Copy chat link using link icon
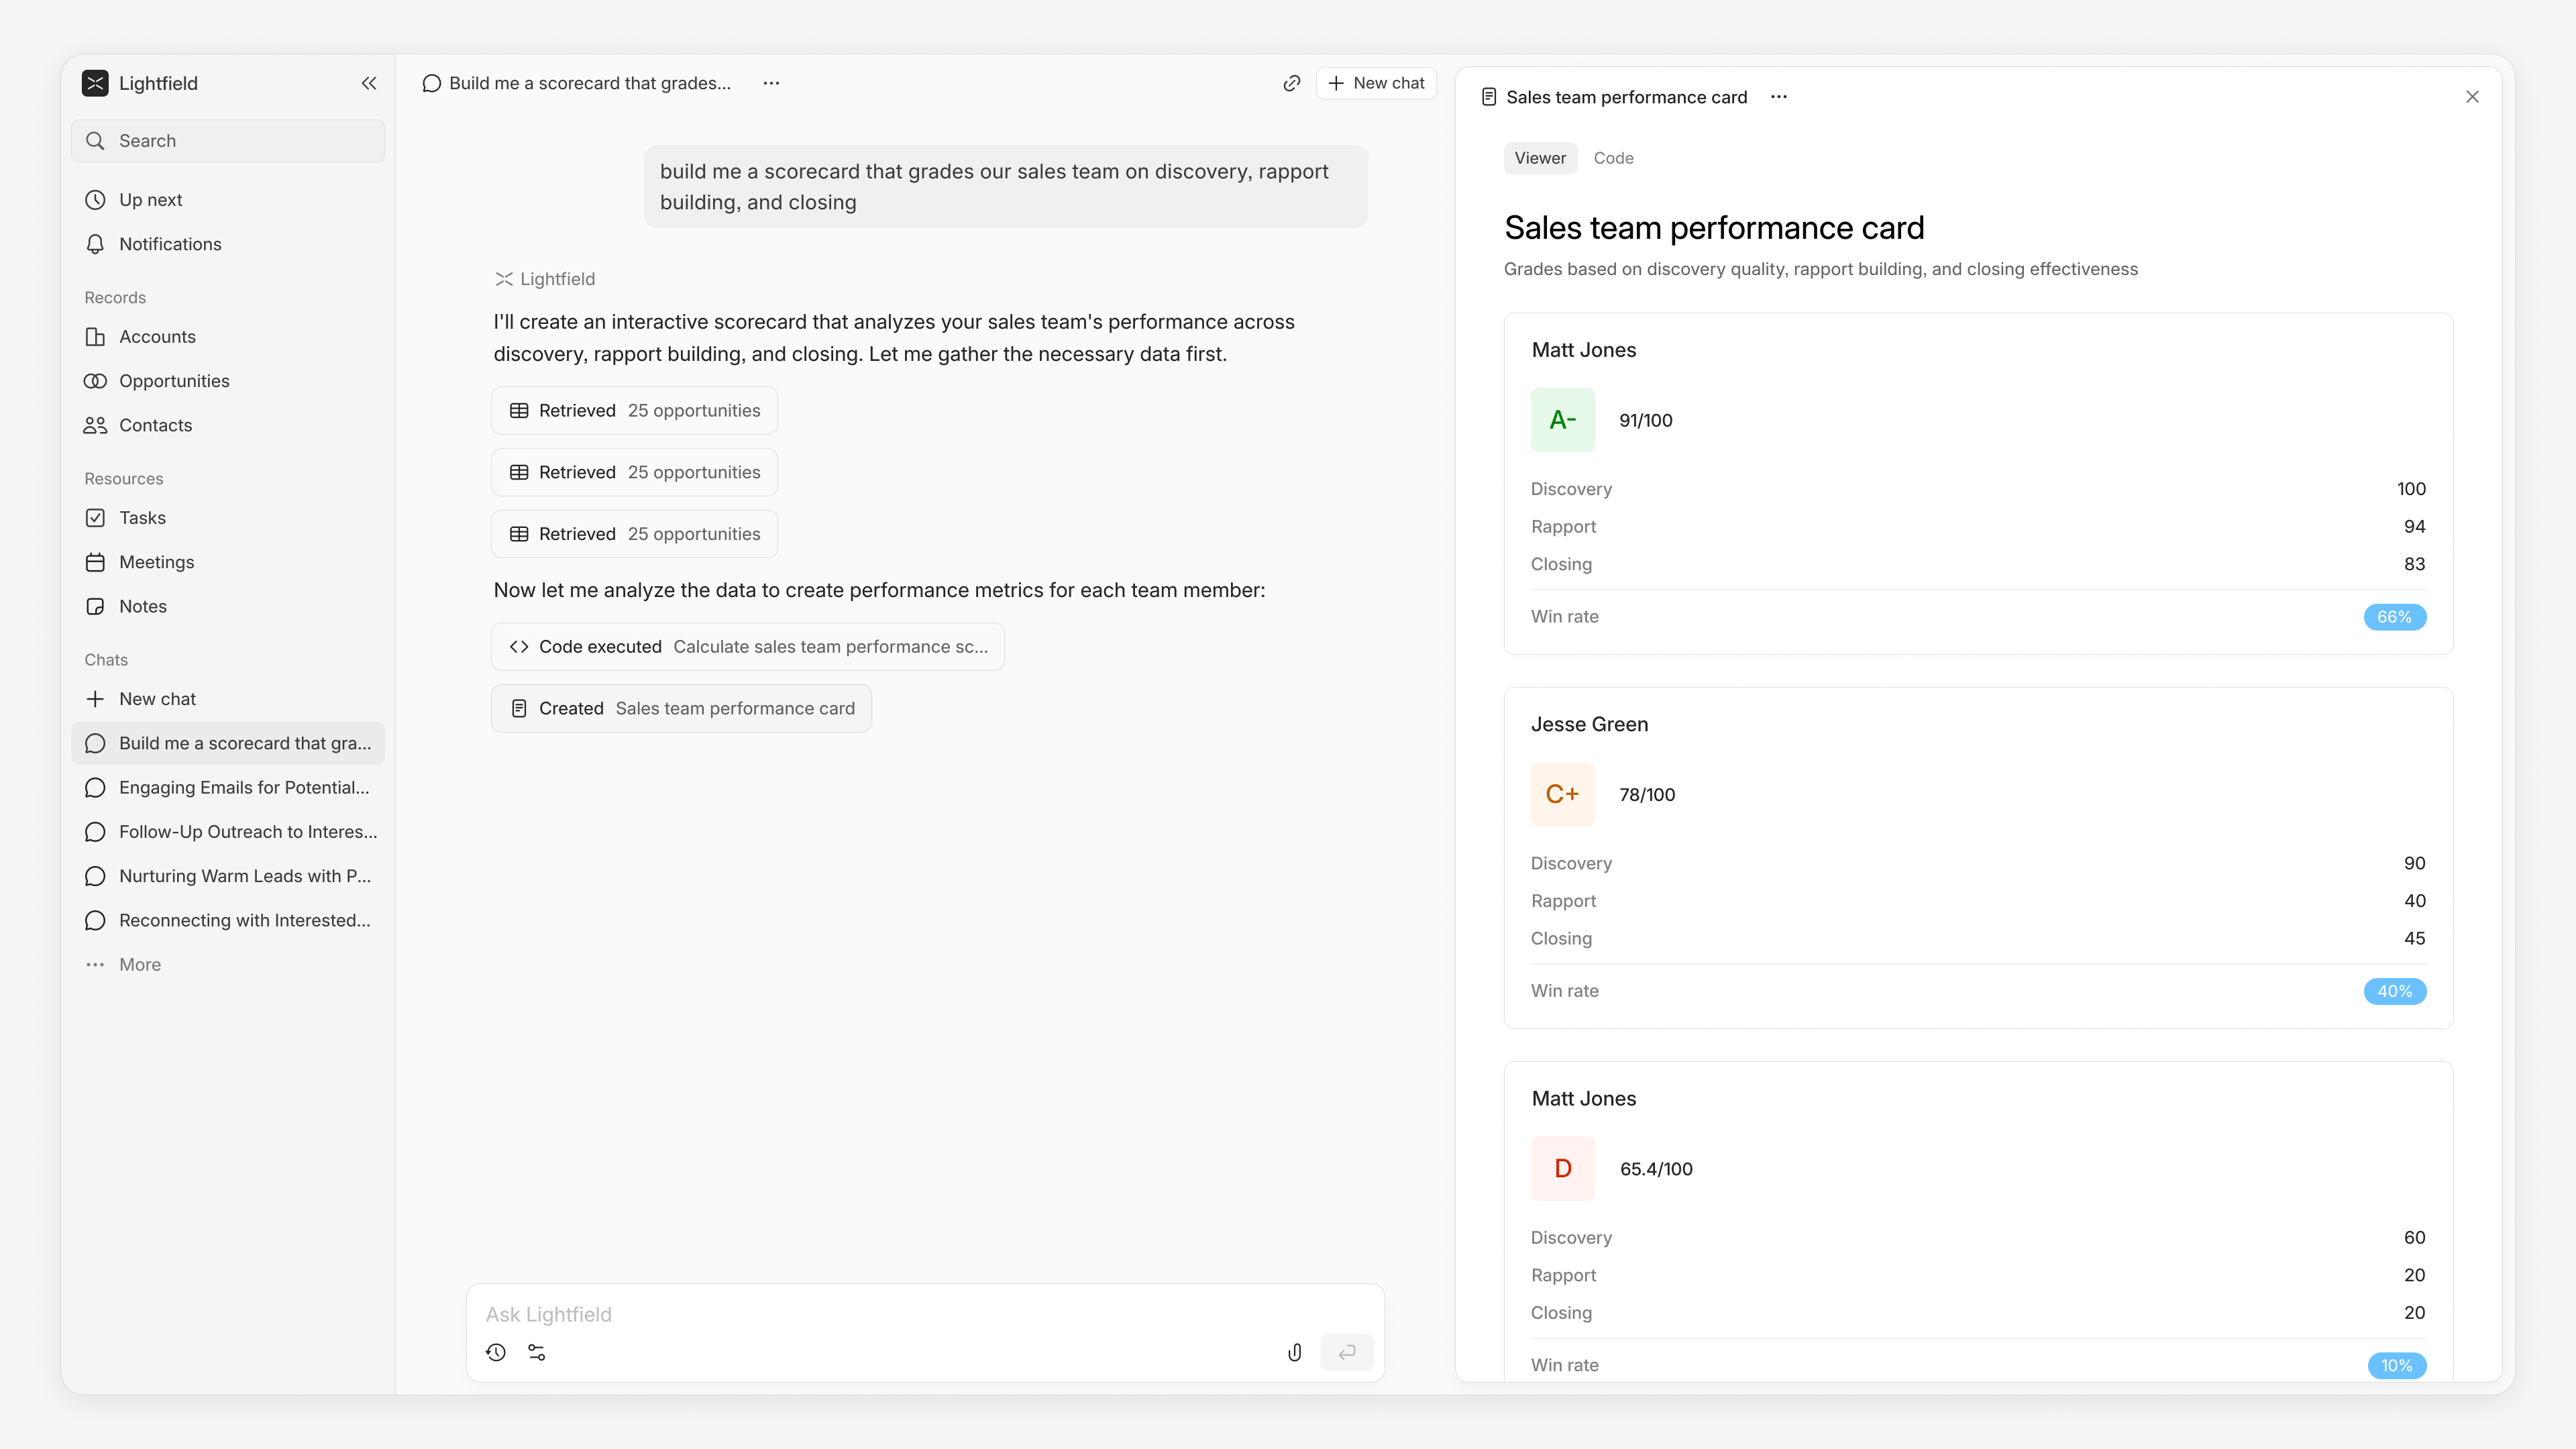Screen dimensions: 2576x1449 tap(1291, 83)
